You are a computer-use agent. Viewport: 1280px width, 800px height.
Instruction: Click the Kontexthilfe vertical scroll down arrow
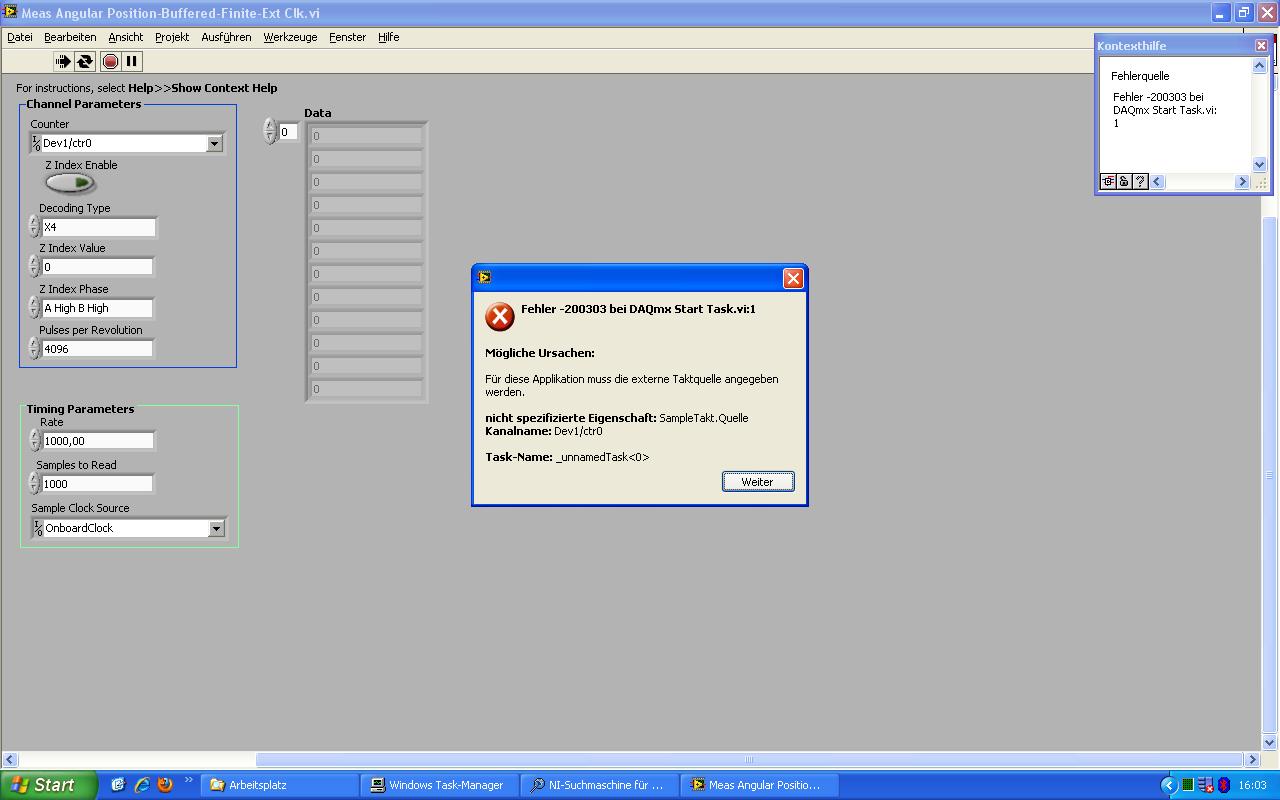click(x=1259, y=164)
